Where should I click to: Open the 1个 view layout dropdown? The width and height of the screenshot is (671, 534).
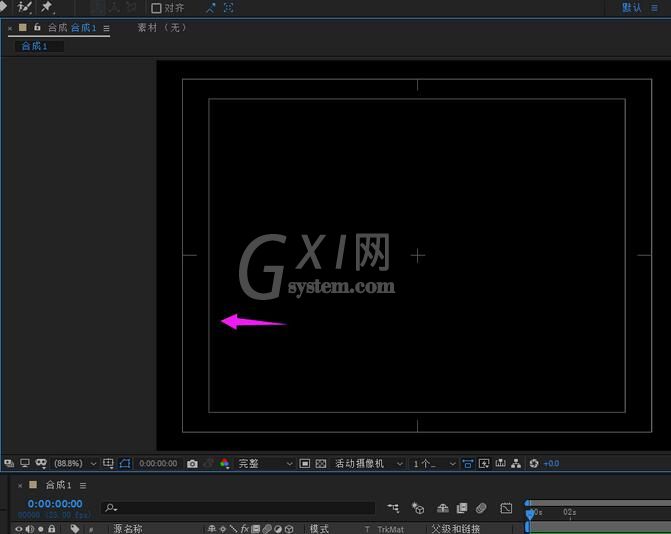tap(434, 463)
